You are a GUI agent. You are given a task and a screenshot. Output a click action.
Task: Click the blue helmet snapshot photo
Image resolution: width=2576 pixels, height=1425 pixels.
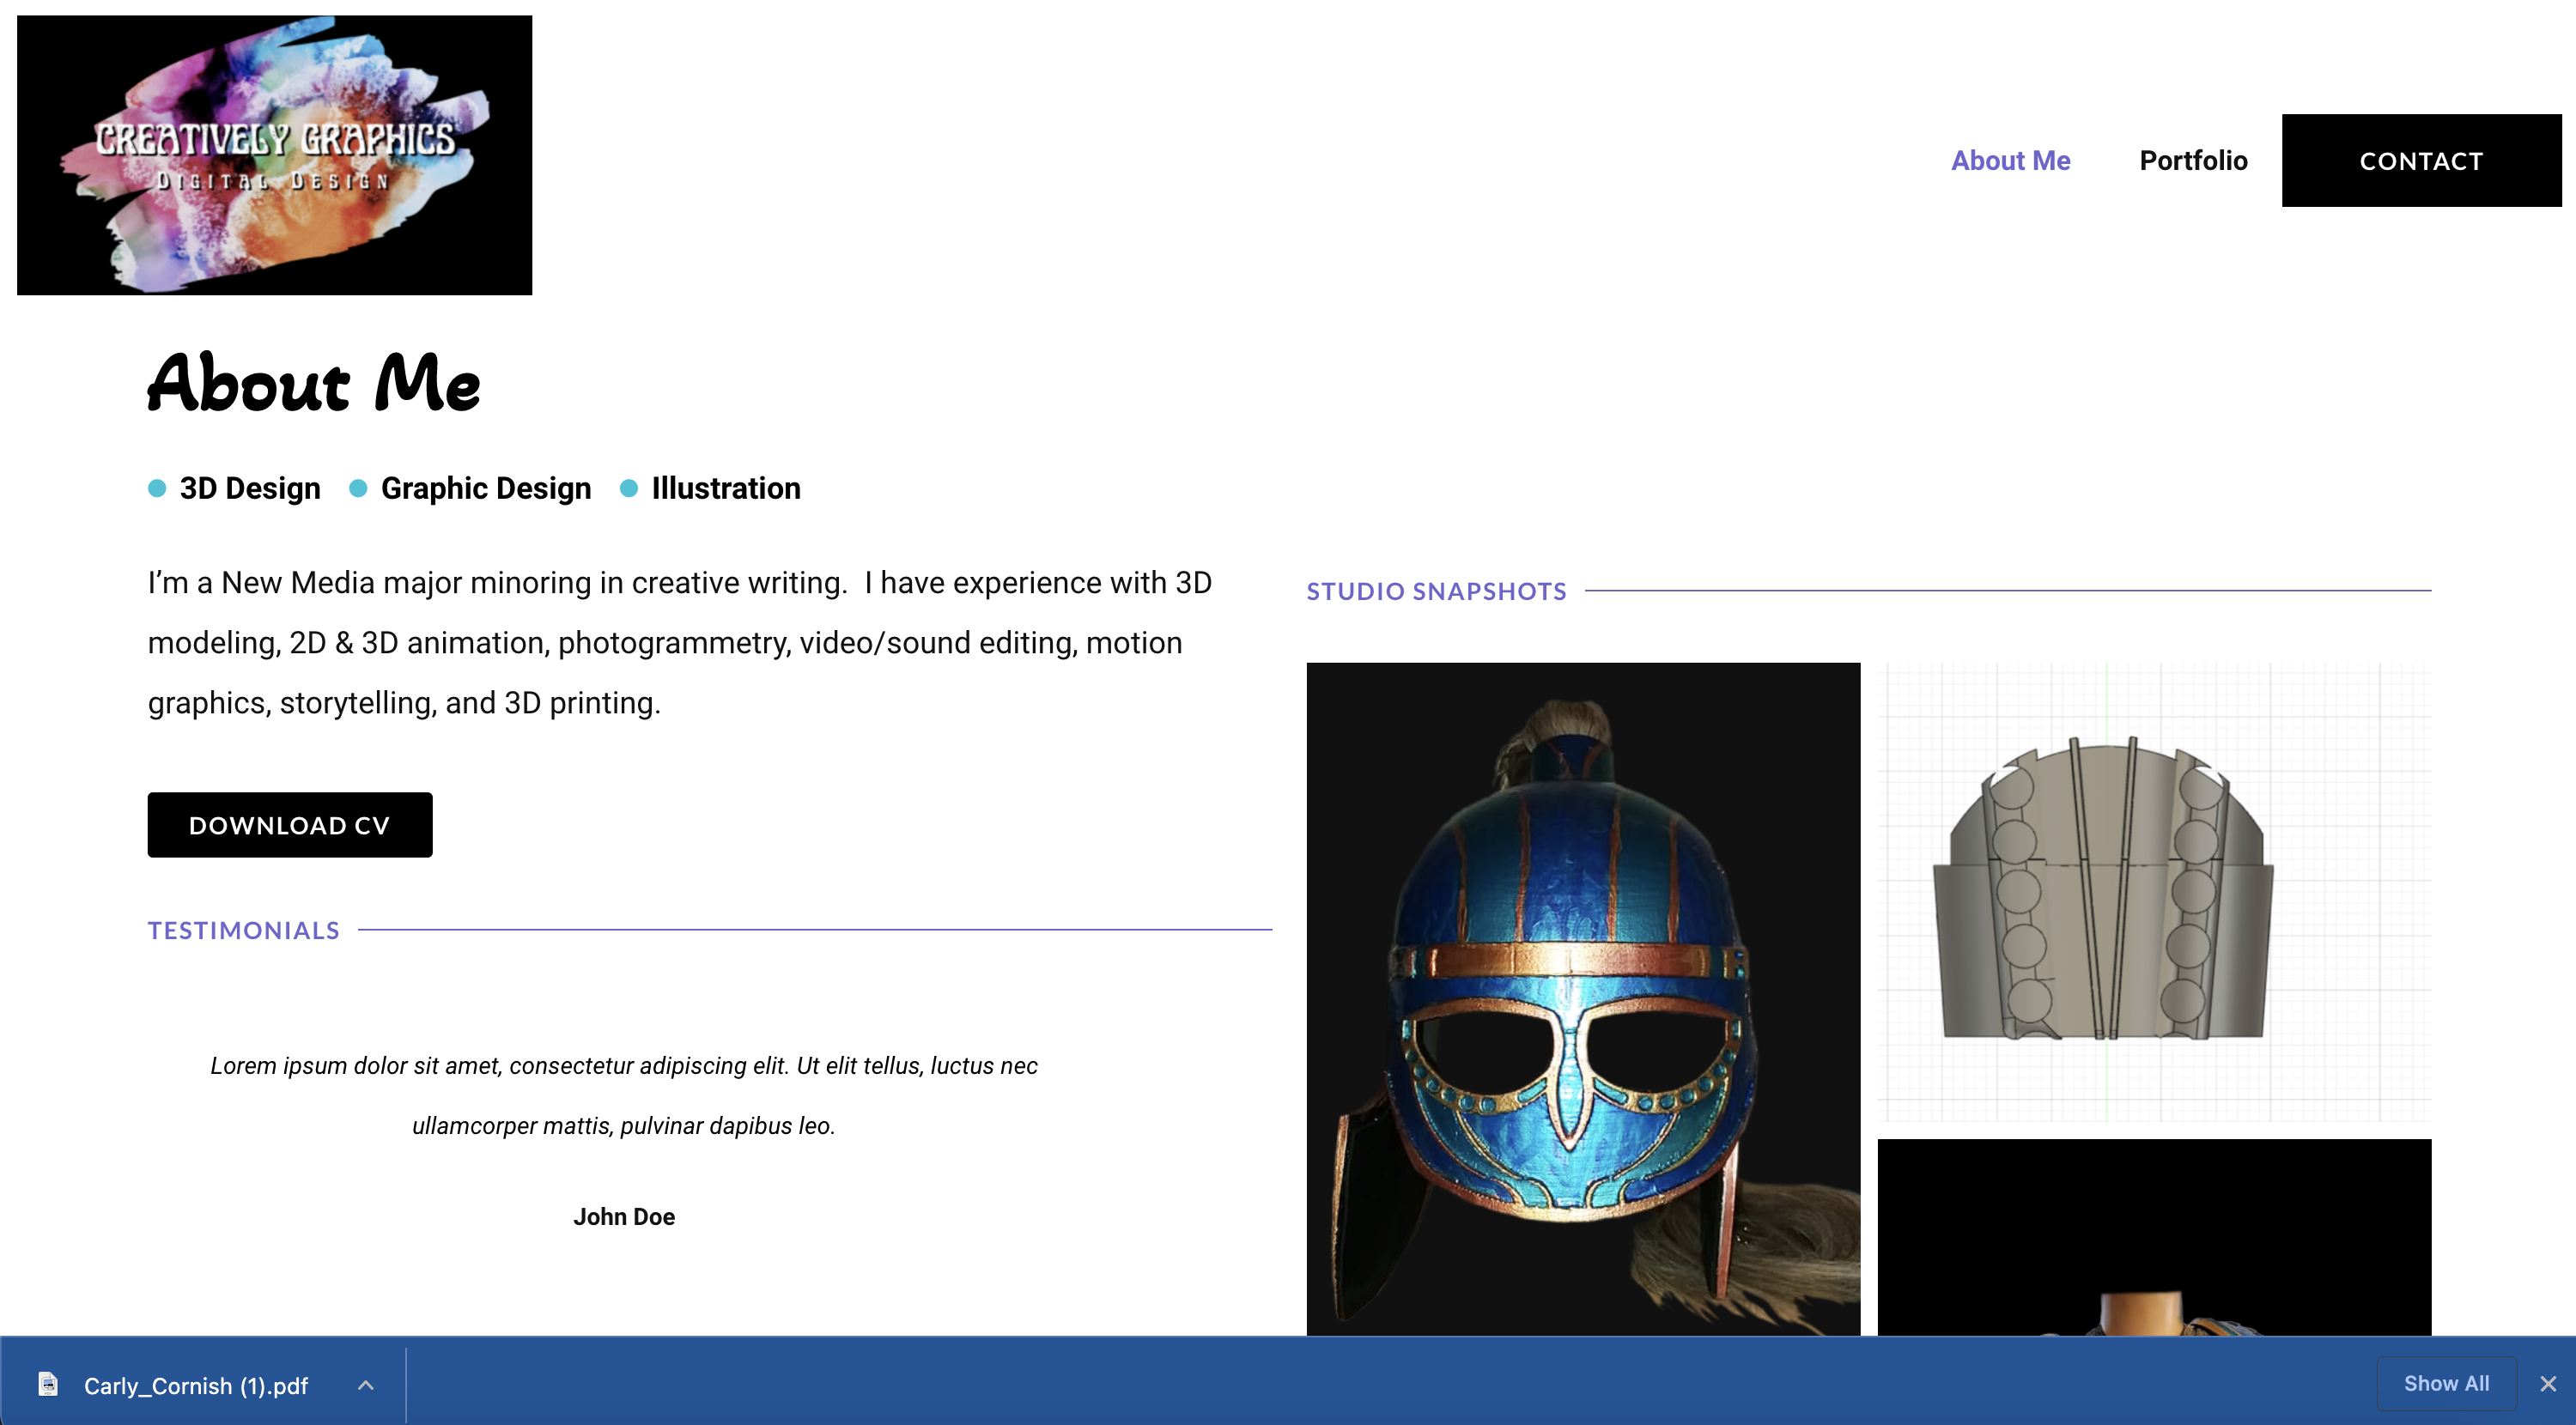[x=1582, y=998]
